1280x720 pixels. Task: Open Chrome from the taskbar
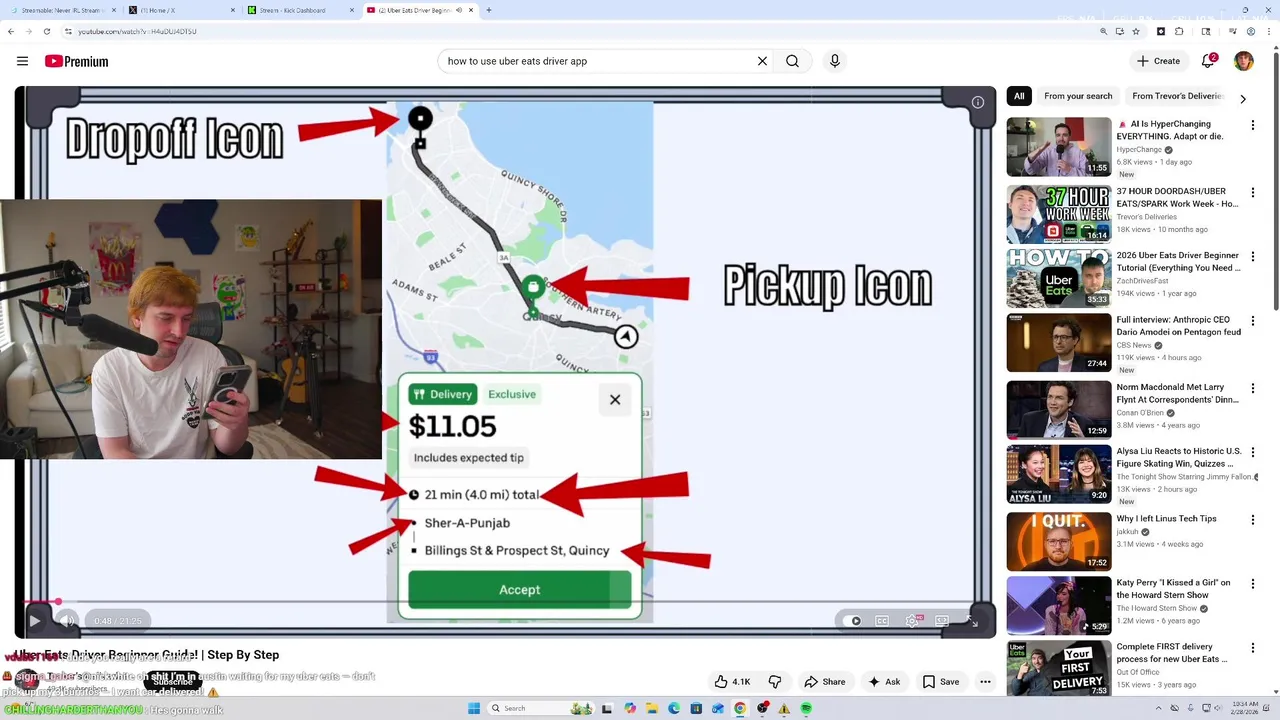(740, 708)
